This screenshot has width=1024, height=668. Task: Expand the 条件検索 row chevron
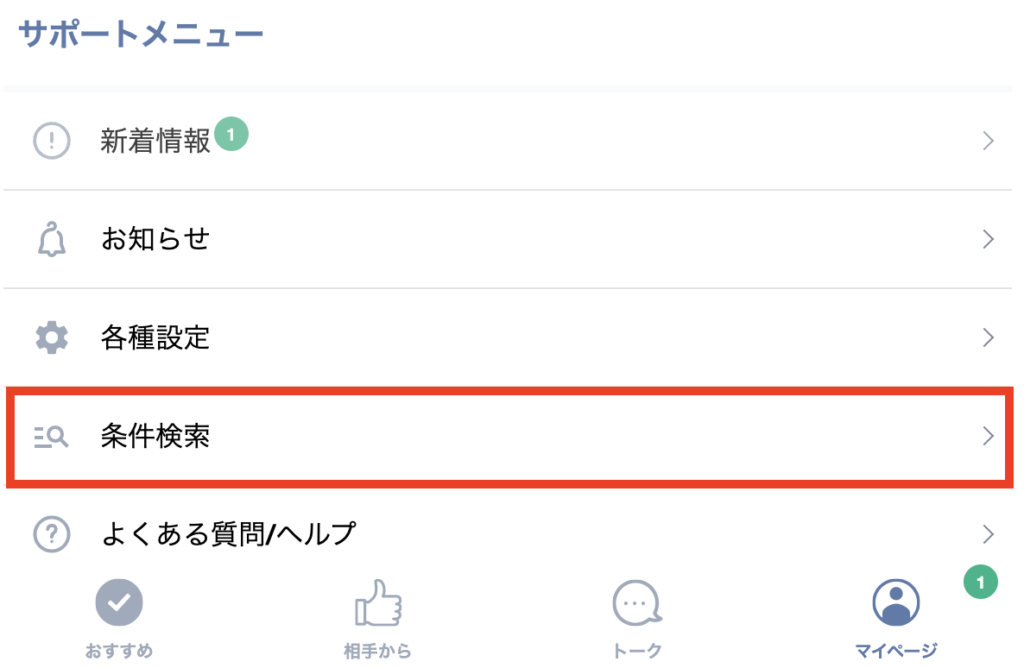point(989,436)
